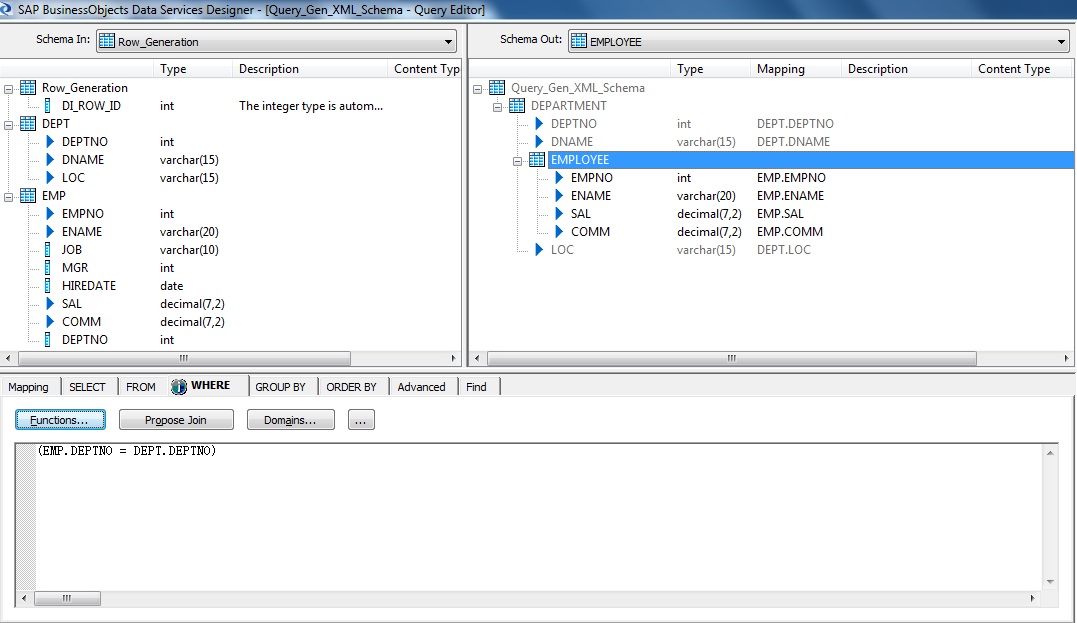Click the blue arrow icon beside input DNAME
The height and width of the screenshot is (623, 1077).
50,159
